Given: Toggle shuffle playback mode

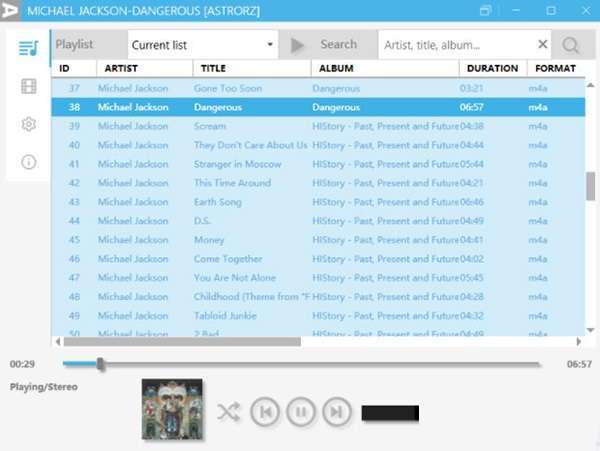Looking at the screenshot, I should [228, 412].
